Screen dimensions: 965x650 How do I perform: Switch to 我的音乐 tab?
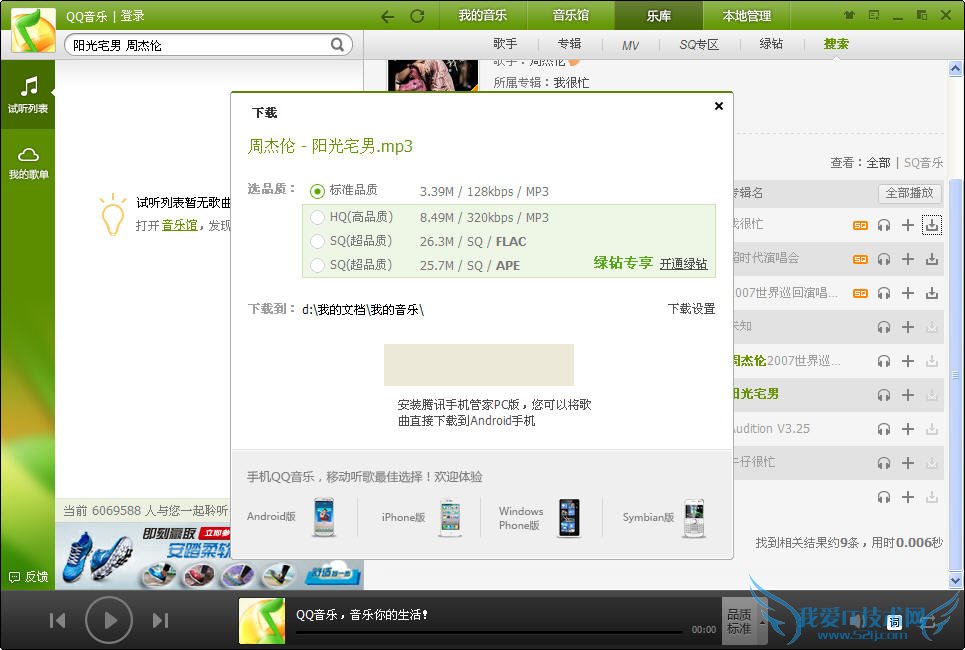[x=482, y=15]
